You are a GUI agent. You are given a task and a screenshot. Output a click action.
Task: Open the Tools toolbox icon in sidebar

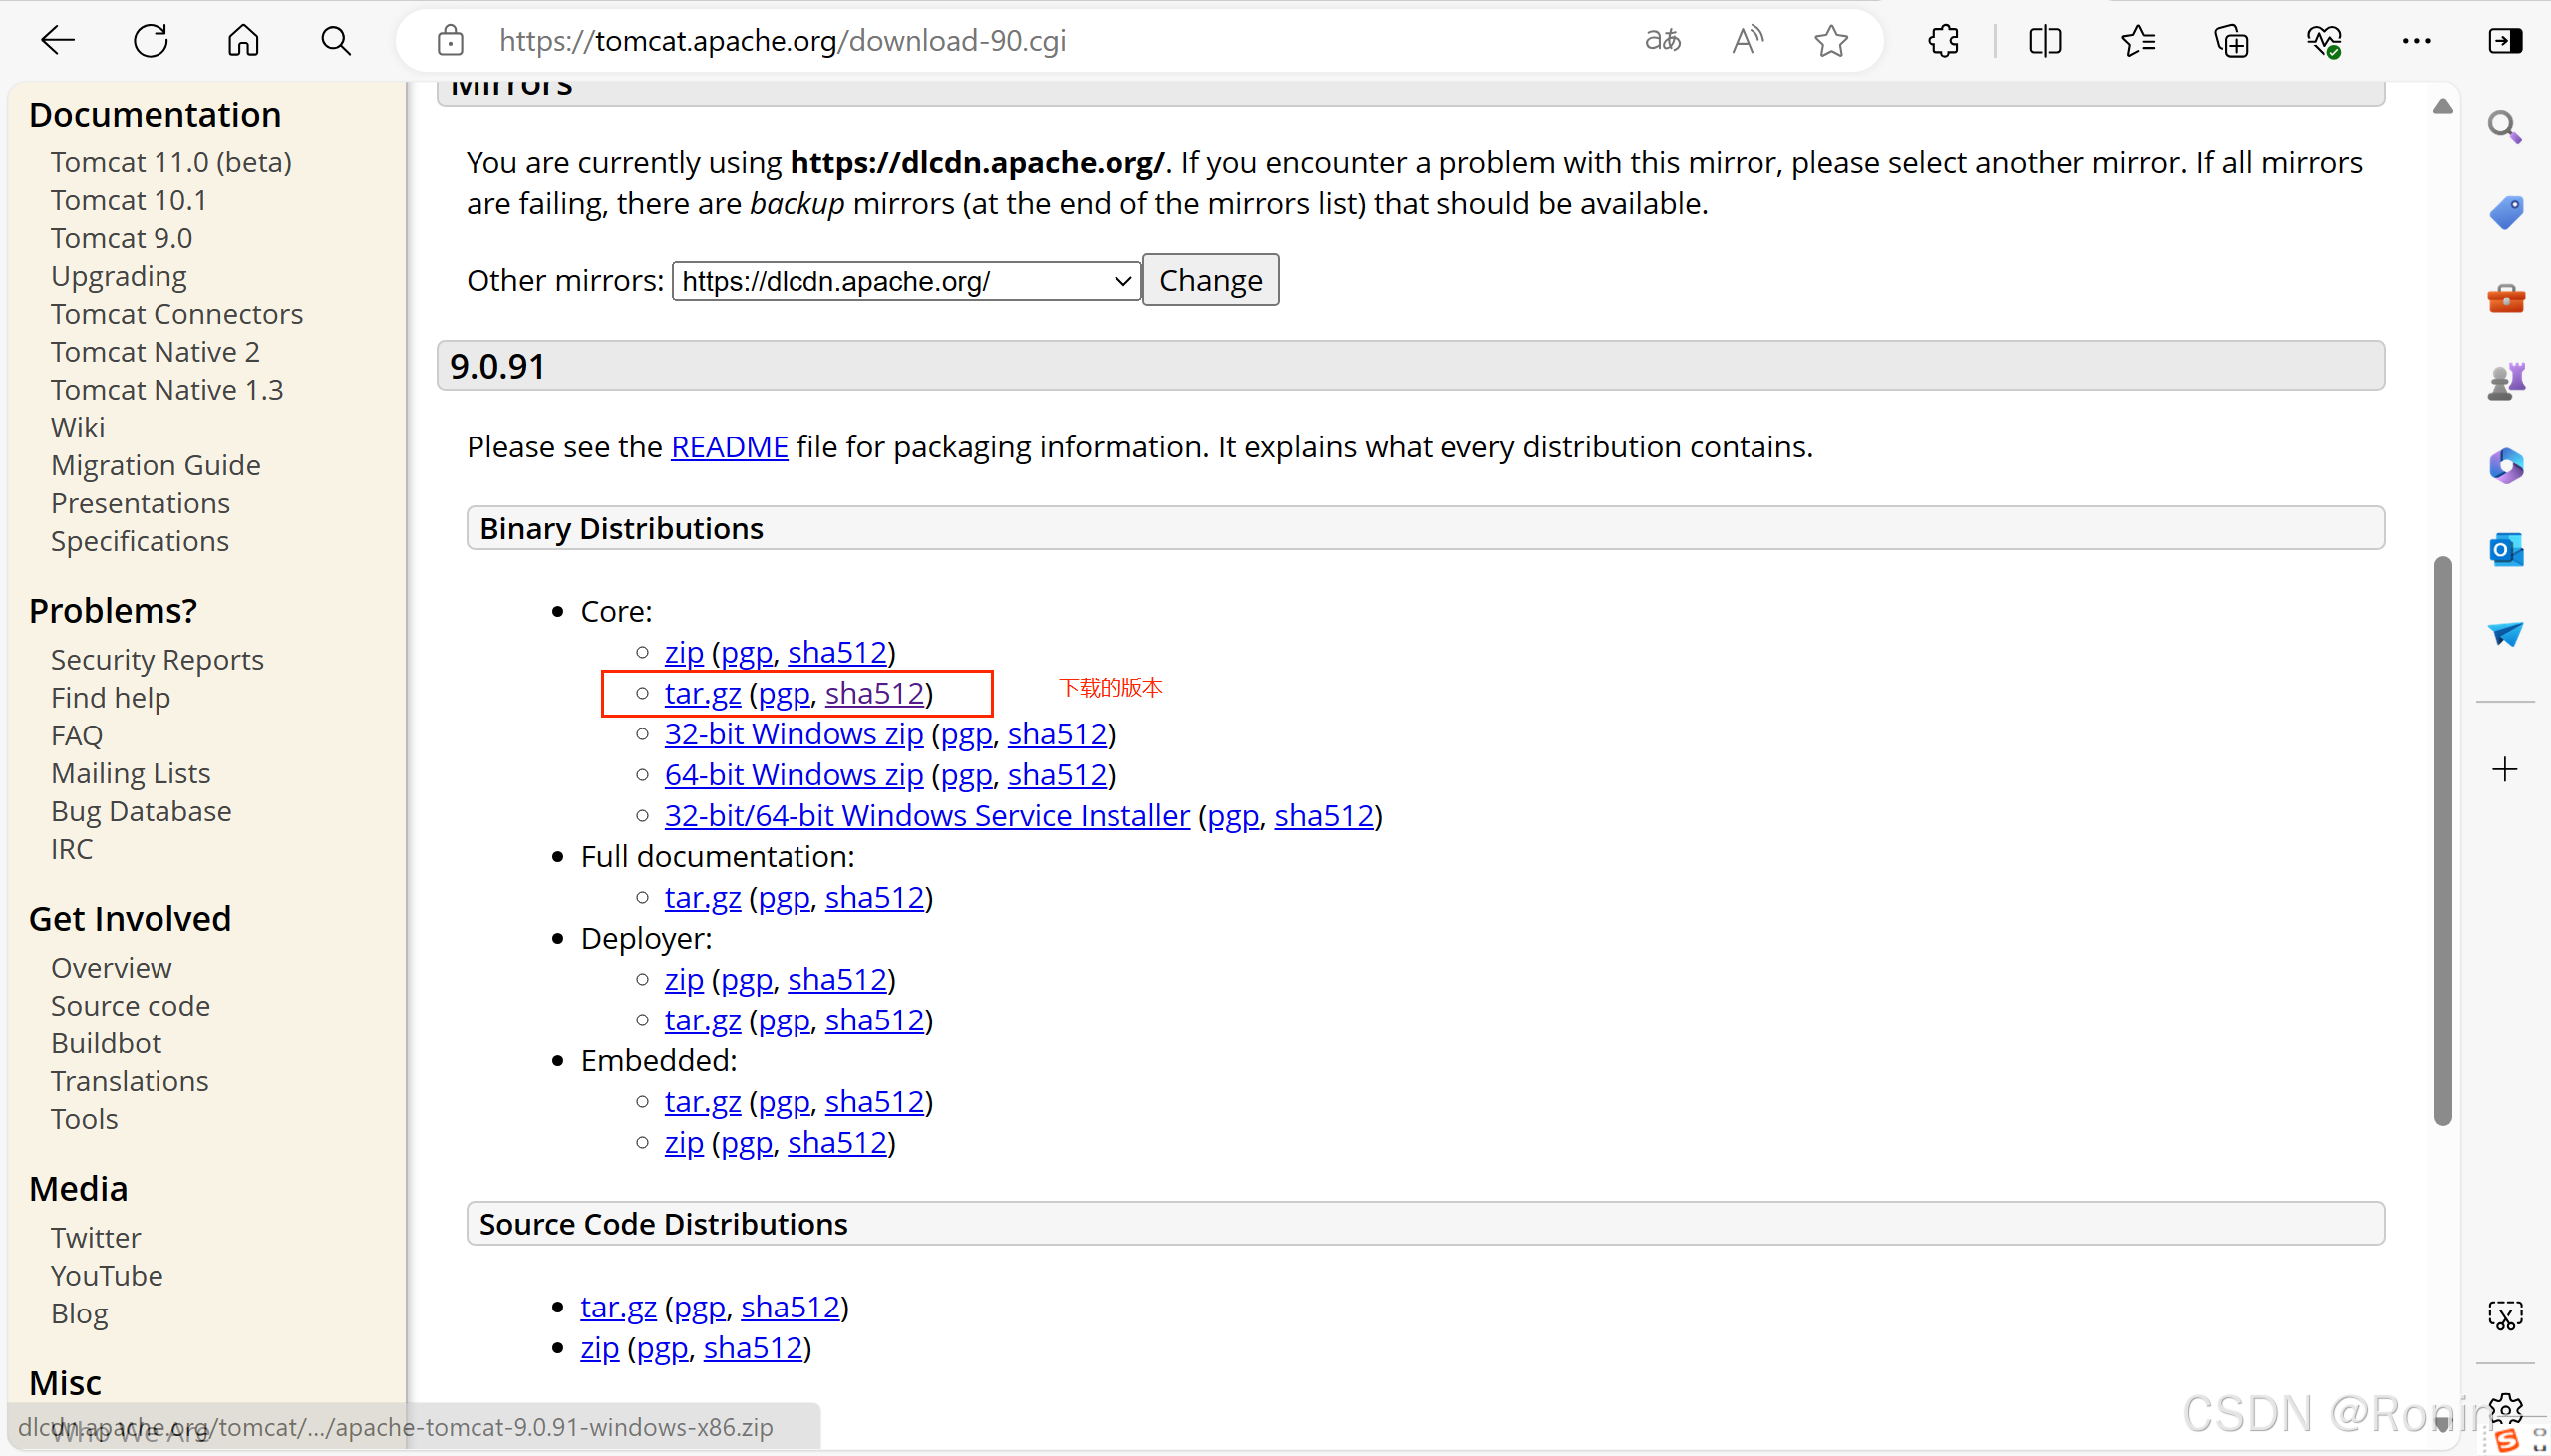2507,298
